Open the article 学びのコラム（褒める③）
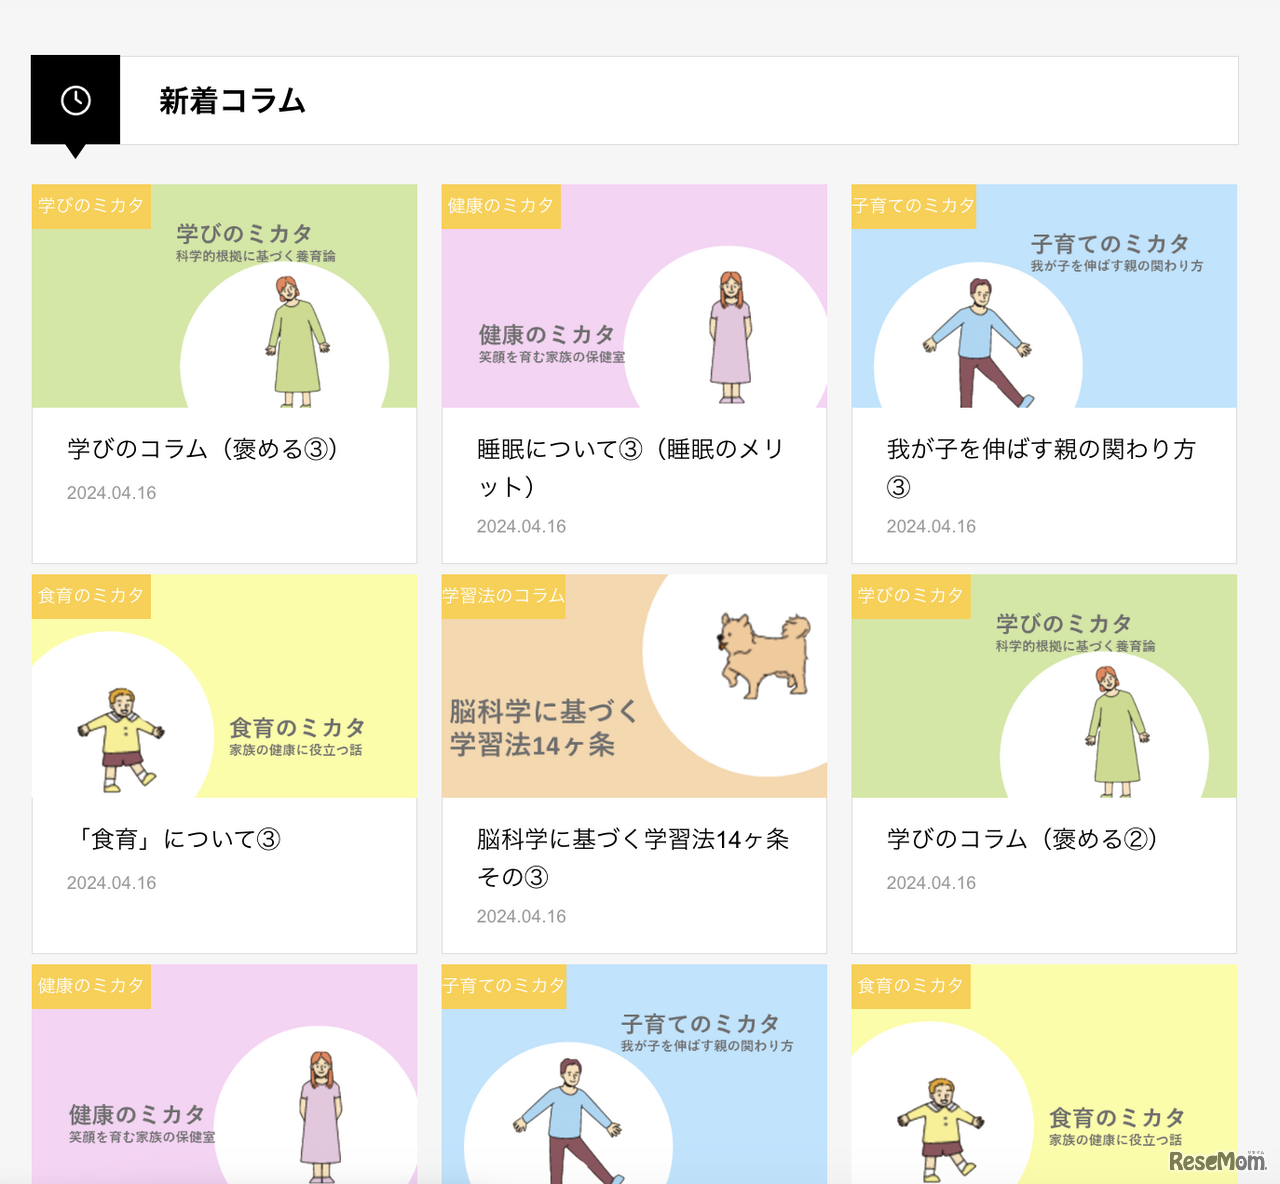 (203, 449)
